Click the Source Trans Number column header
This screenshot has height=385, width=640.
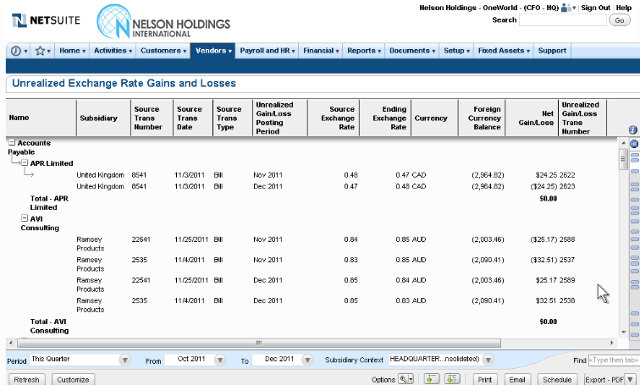click(152, 118)
